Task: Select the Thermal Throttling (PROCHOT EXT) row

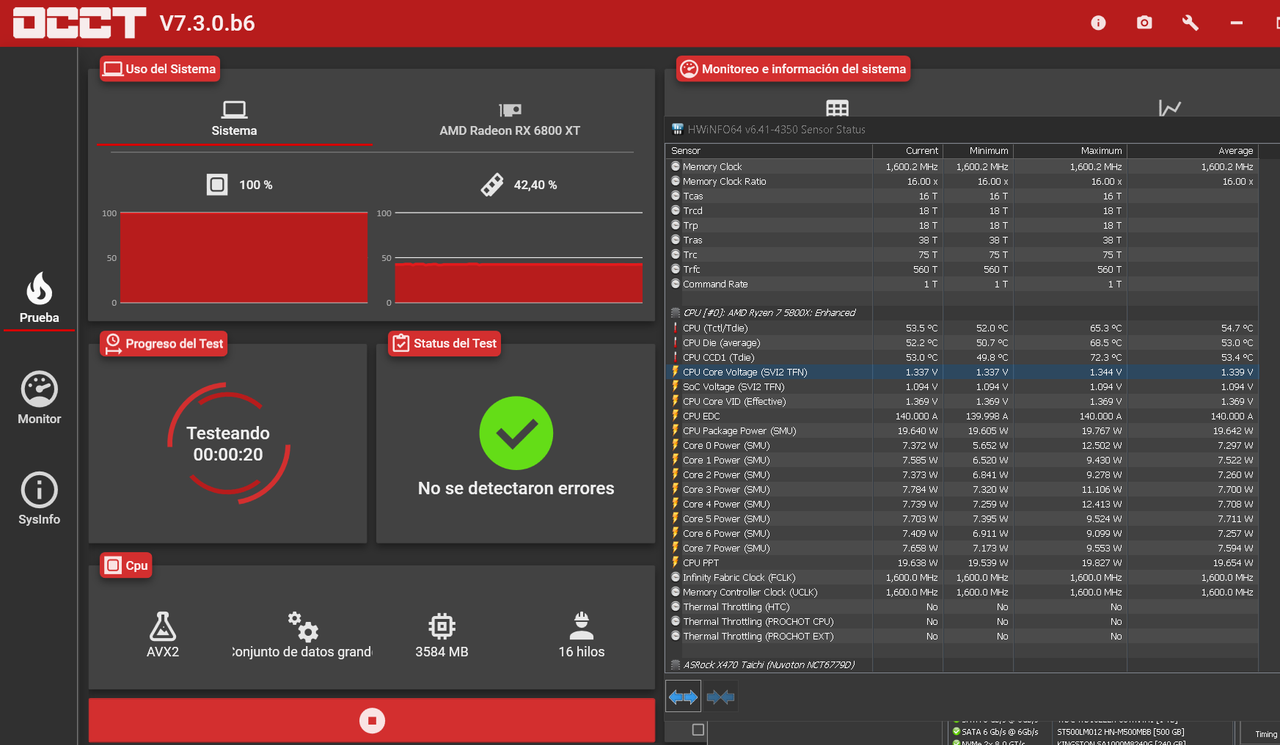Action: coord(961,636)
